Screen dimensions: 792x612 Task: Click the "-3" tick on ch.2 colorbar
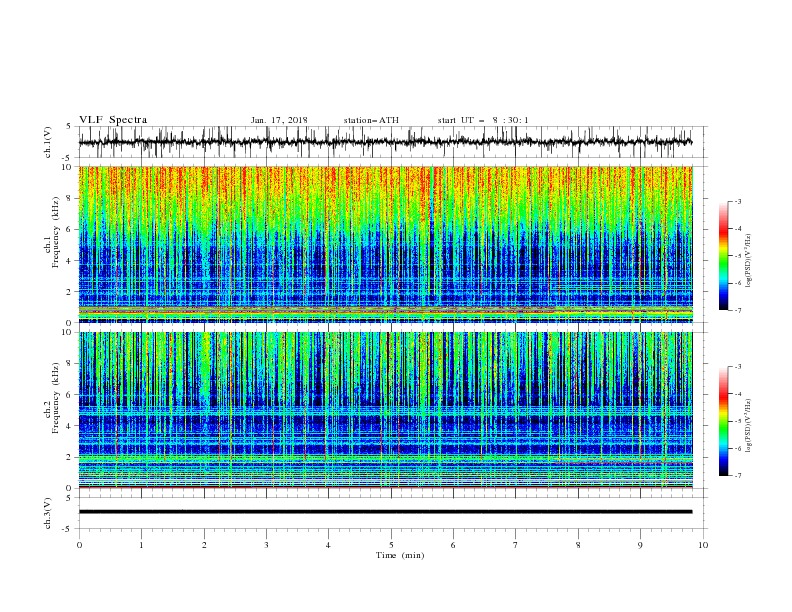[x=737, y=367]
